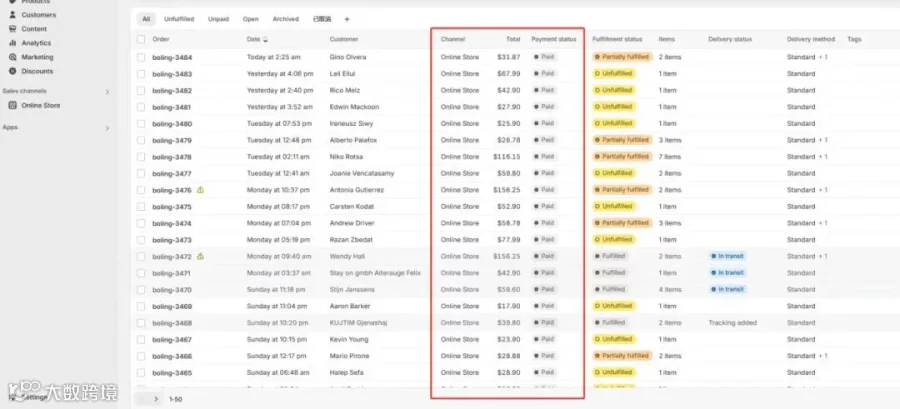Click warning icon on order boiling-3476
The image size is (900, 409).
[200, 189]
